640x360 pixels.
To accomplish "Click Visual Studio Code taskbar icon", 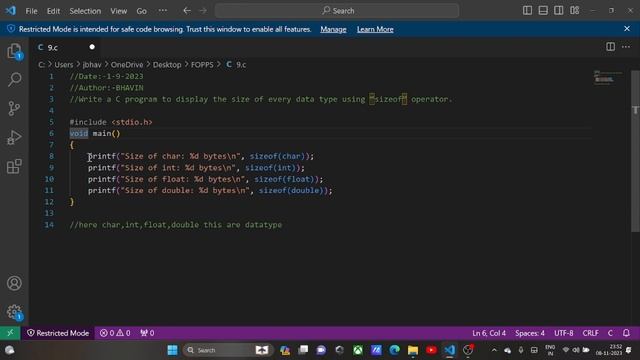I will pos(449,350).
